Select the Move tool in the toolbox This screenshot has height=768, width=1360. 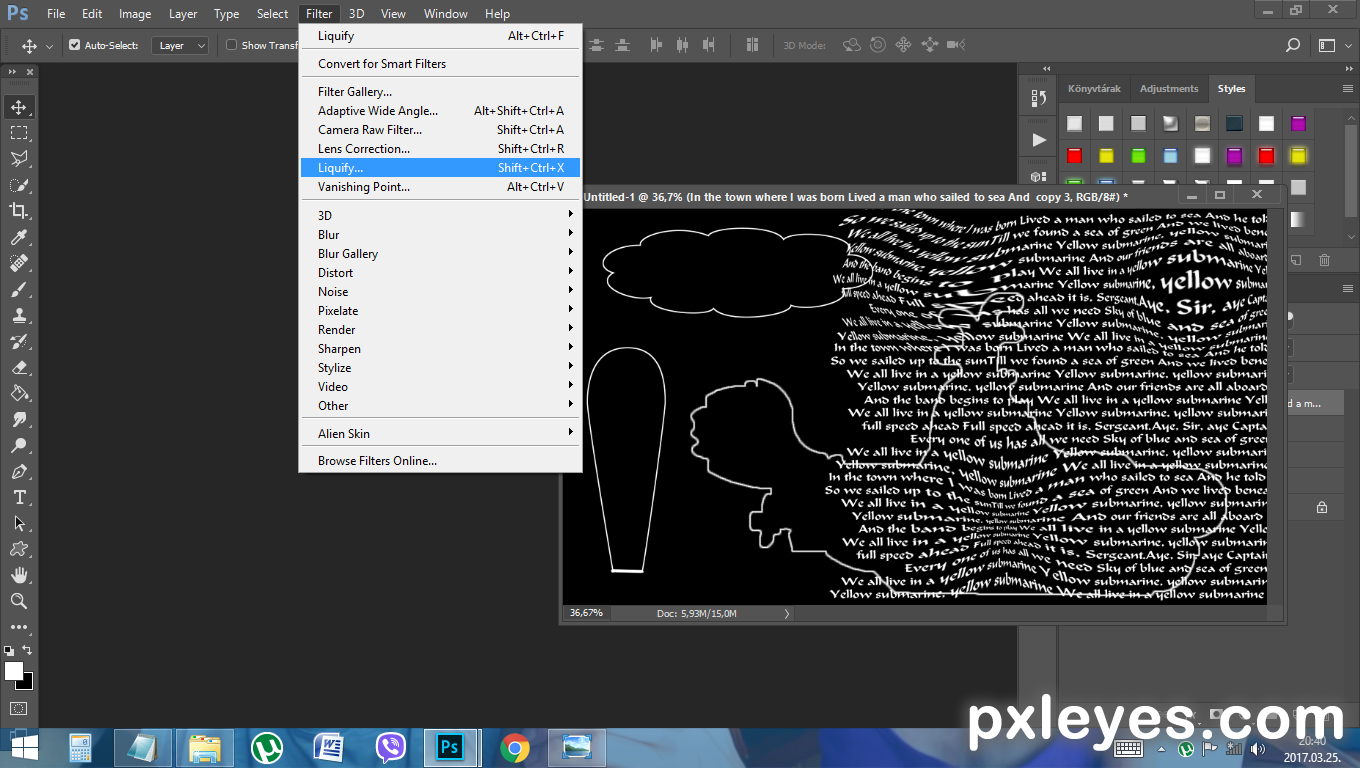pyautogui.click(x=19, y=107)
